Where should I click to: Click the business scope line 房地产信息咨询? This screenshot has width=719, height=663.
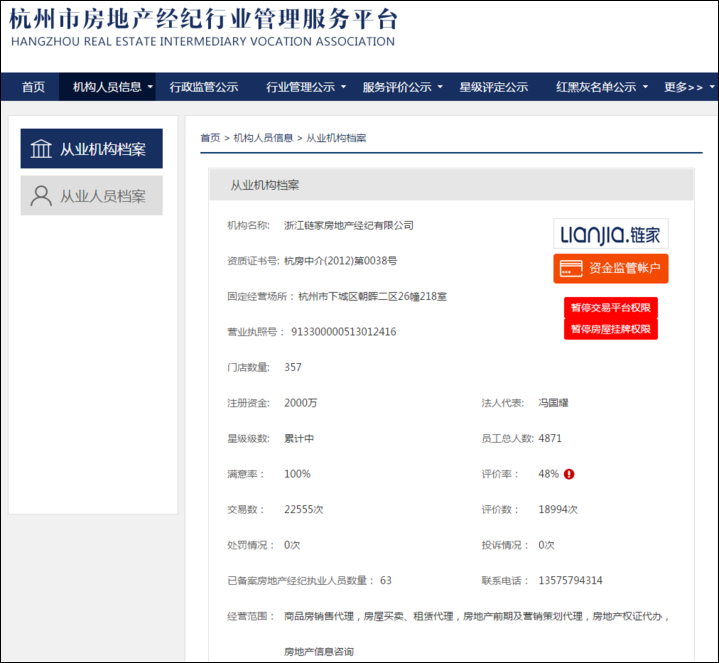319,652
